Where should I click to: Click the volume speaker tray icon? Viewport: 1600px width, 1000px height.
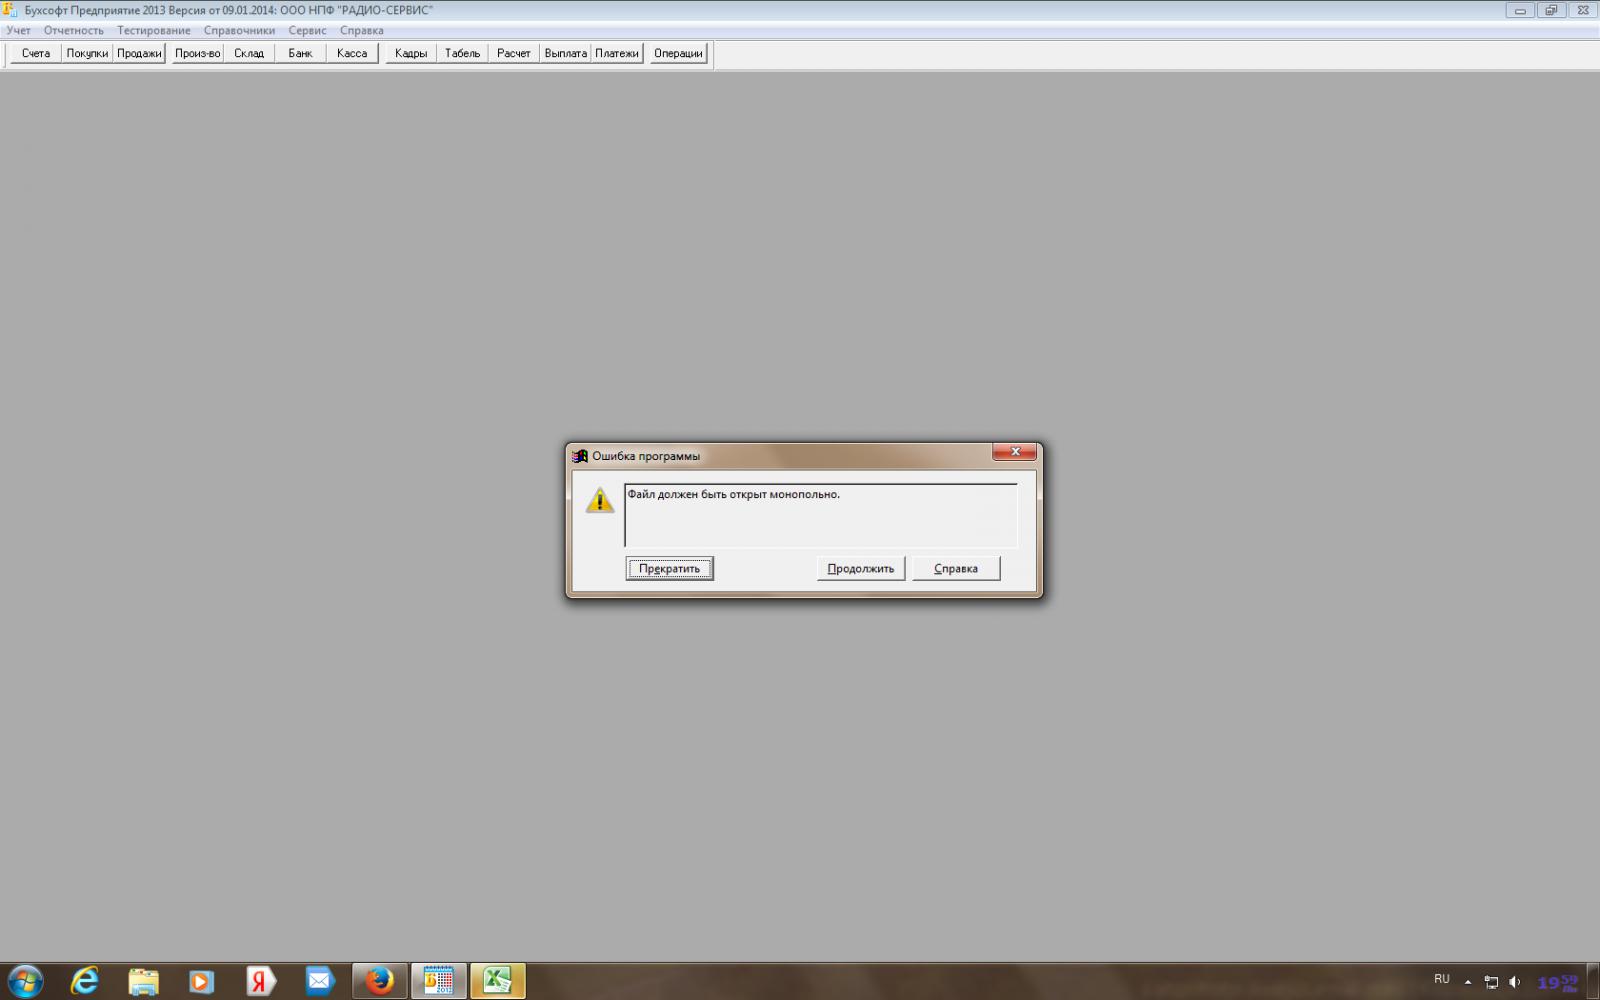coord(1514,982)
